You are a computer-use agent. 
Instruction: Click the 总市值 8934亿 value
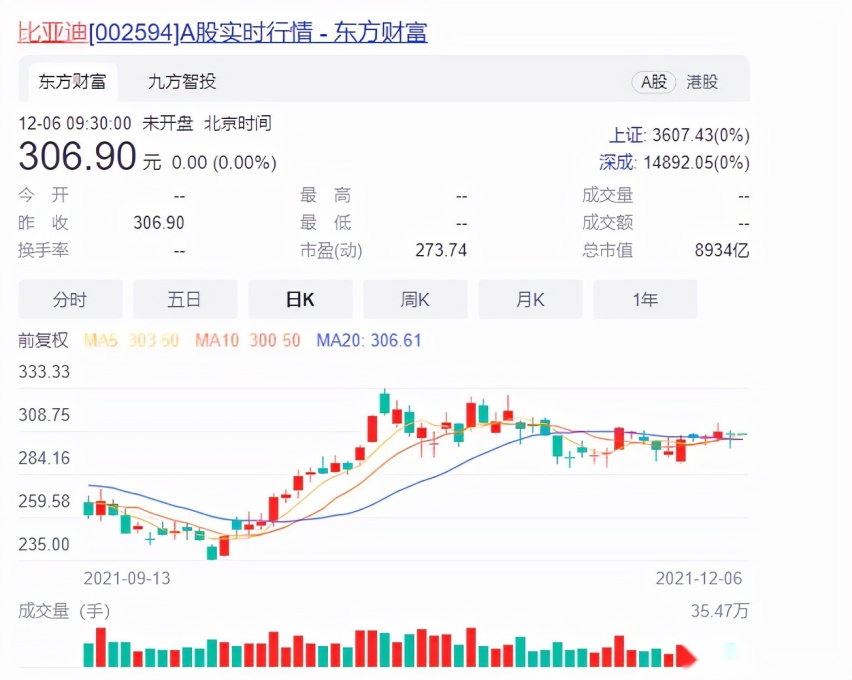[x=722, y=250]
